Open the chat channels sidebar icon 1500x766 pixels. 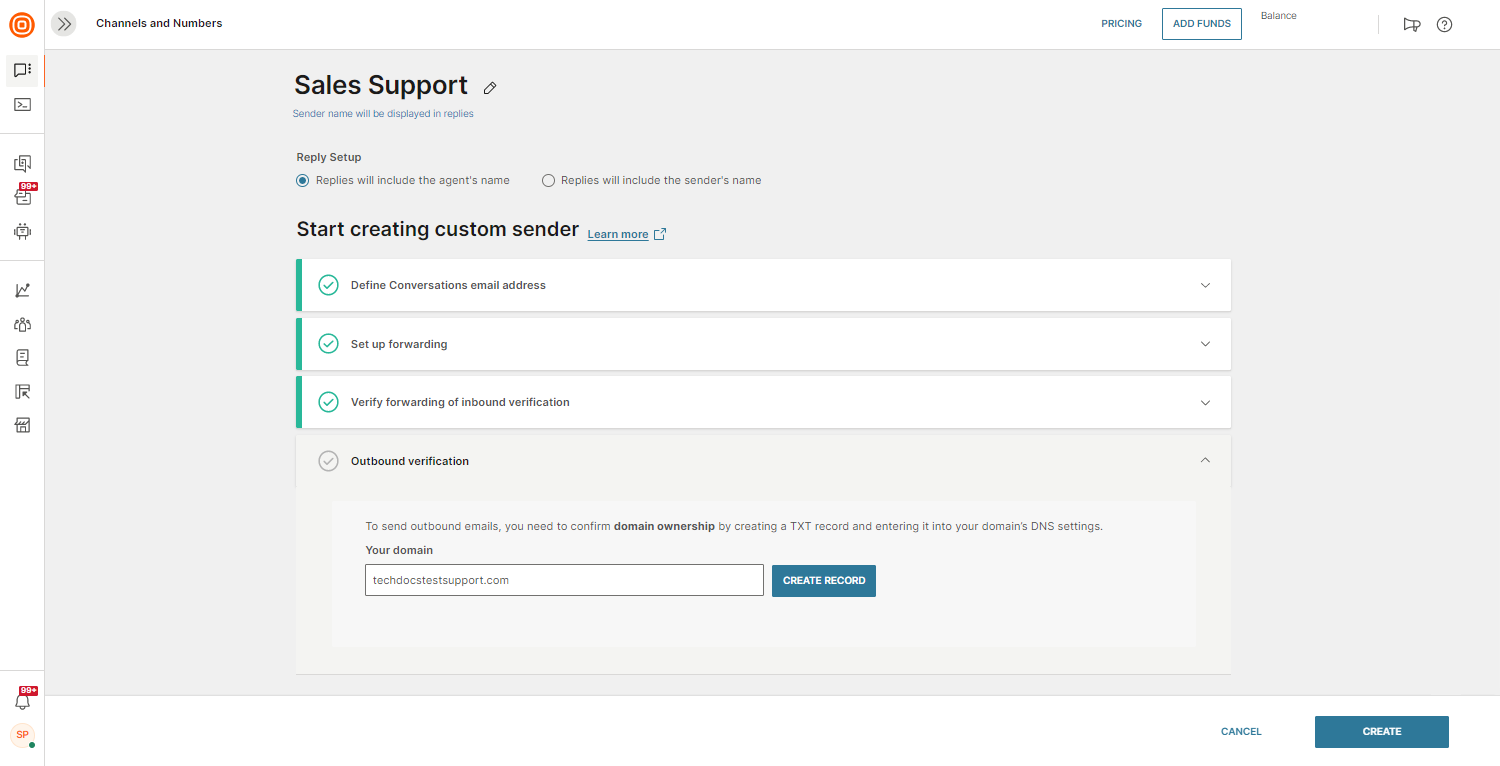click(x=22, y=70)
